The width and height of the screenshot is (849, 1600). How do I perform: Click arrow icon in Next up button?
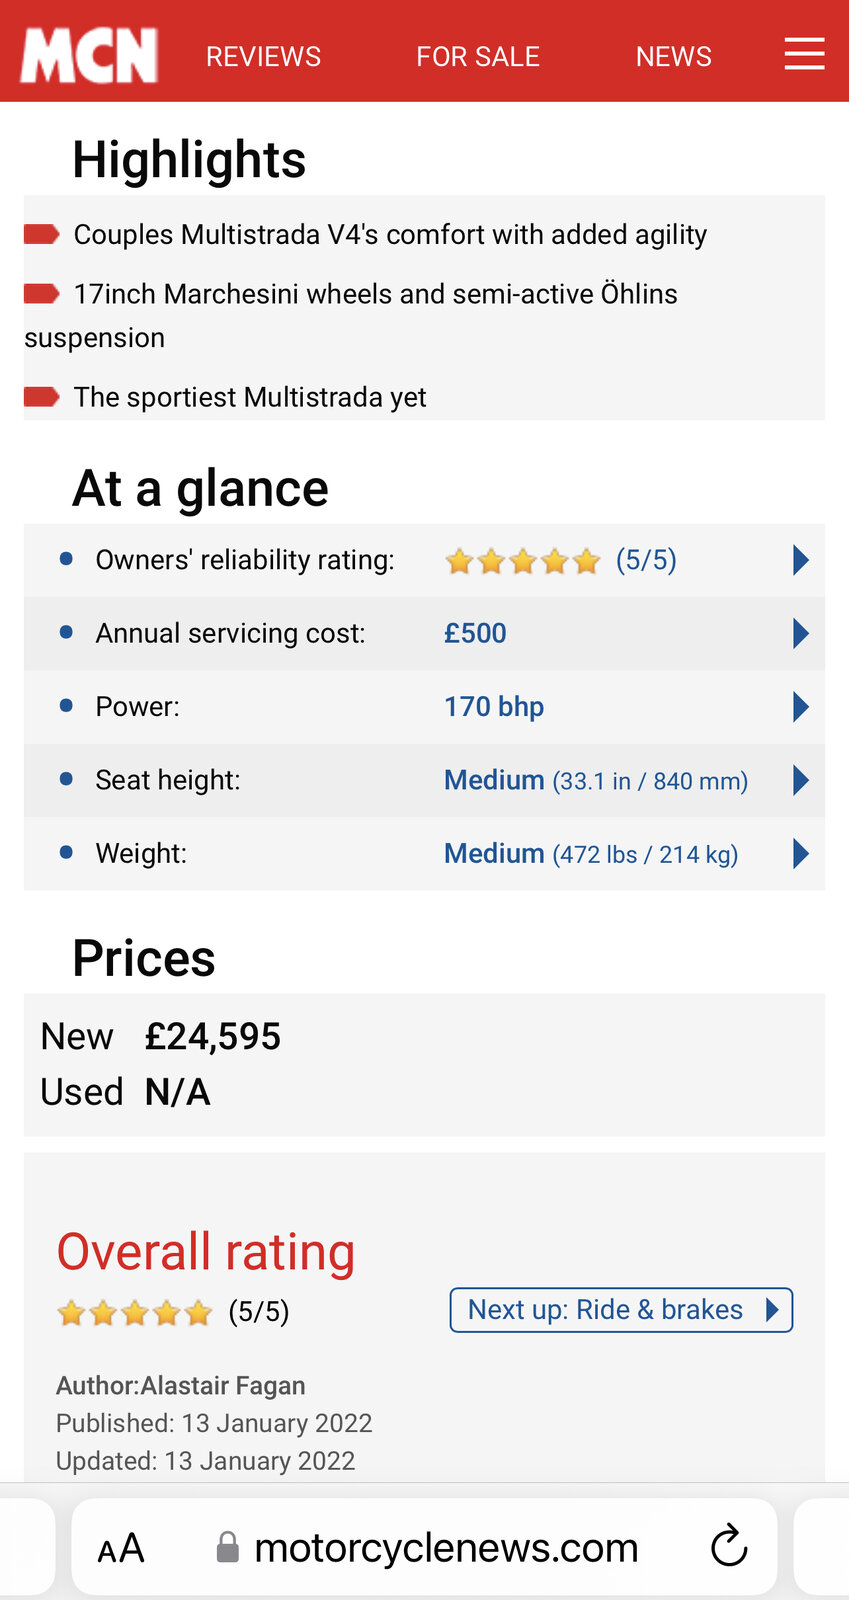tap(771, 1310)
